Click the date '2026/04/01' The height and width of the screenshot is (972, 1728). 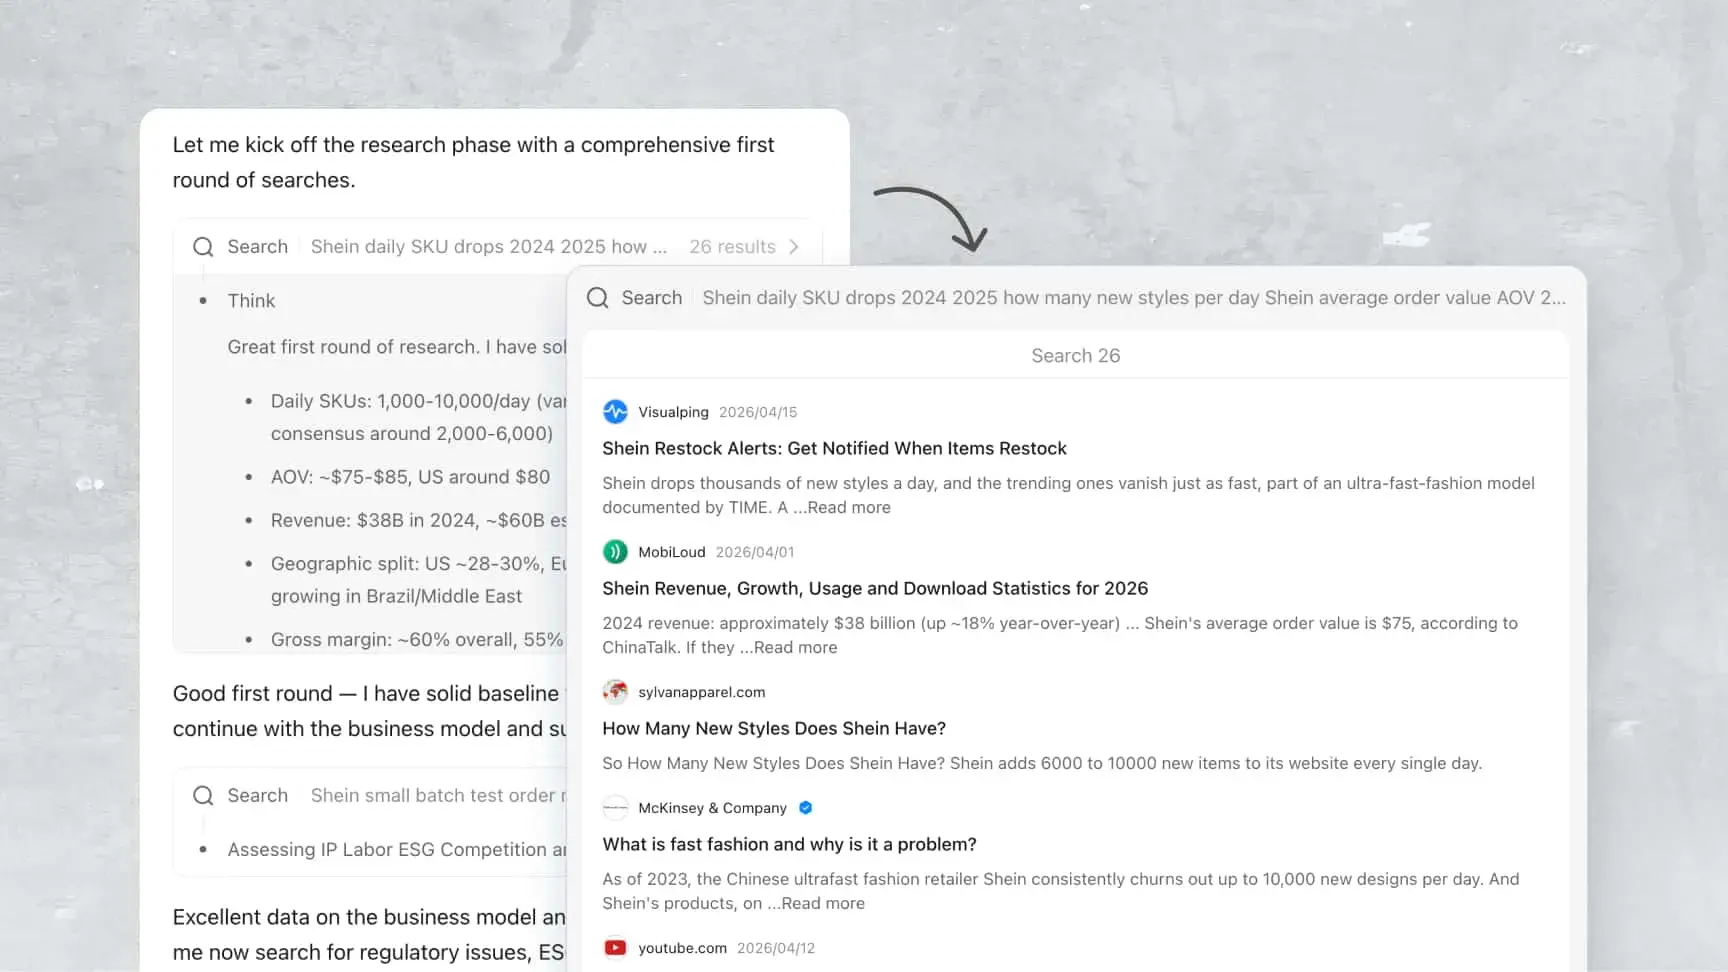[755, 552]
